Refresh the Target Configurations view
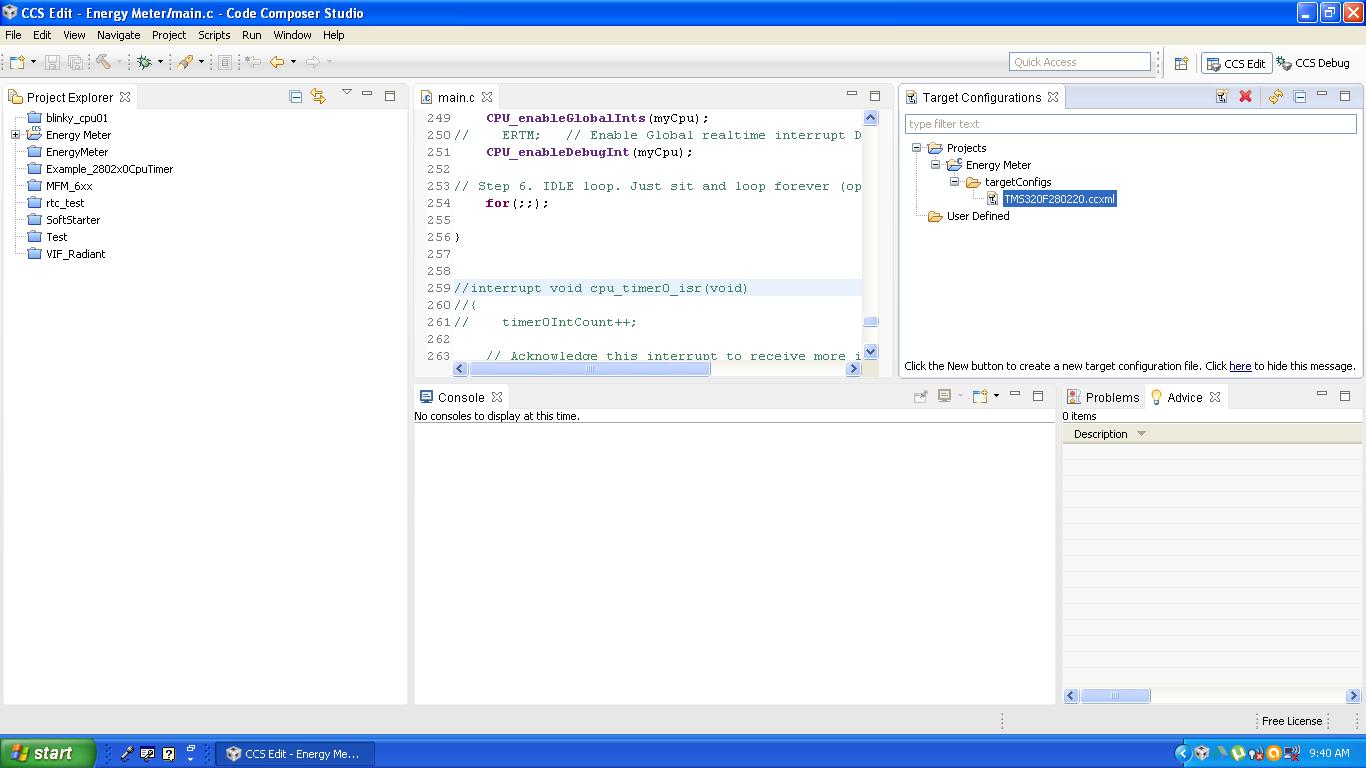The image size is (1366, 768). 1276,96
